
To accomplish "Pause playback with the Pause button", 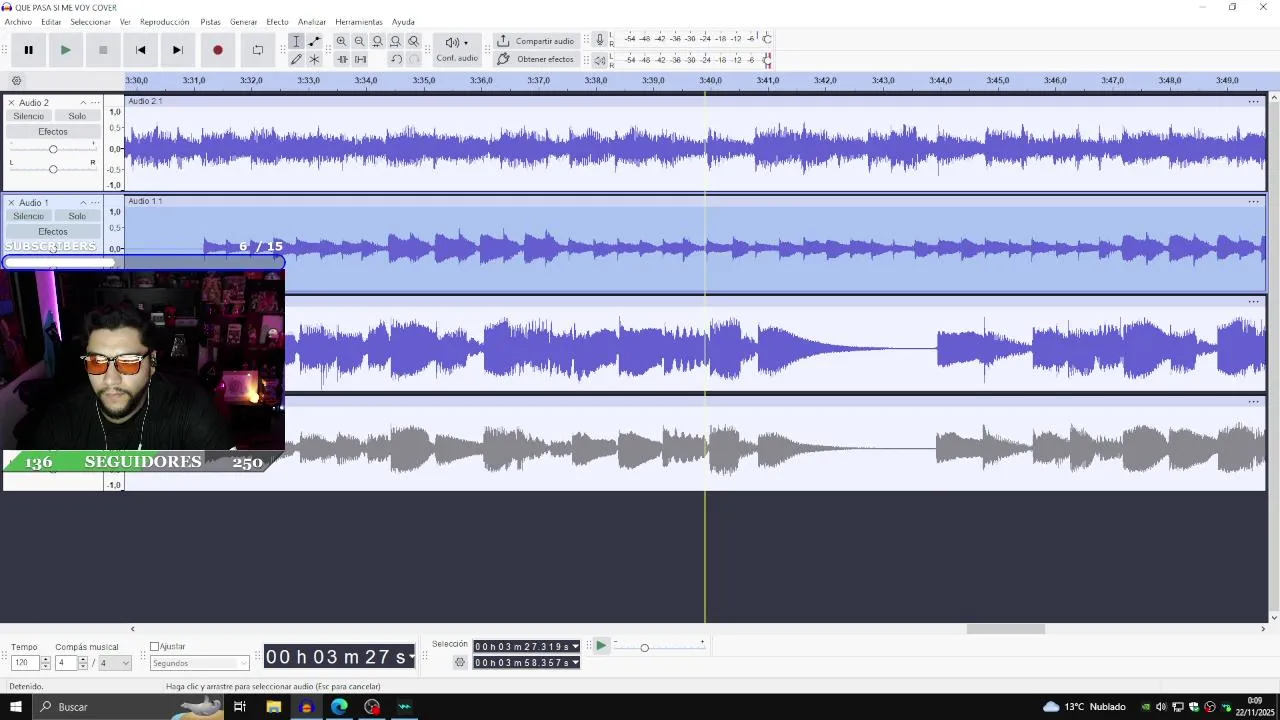I will (28, 50).
